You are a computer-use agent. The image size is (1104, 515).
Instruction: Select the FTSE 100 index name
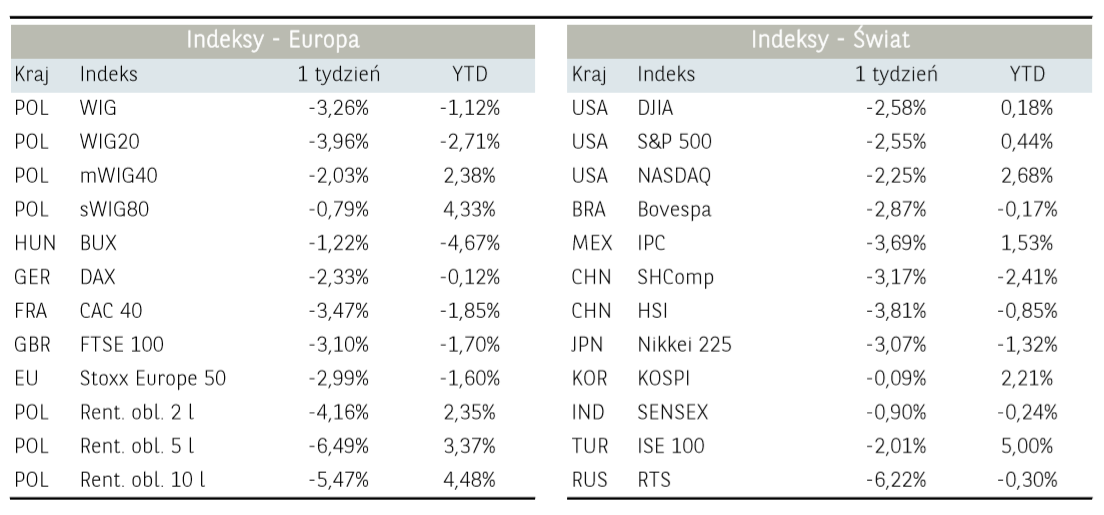click(x=121, y=345)
